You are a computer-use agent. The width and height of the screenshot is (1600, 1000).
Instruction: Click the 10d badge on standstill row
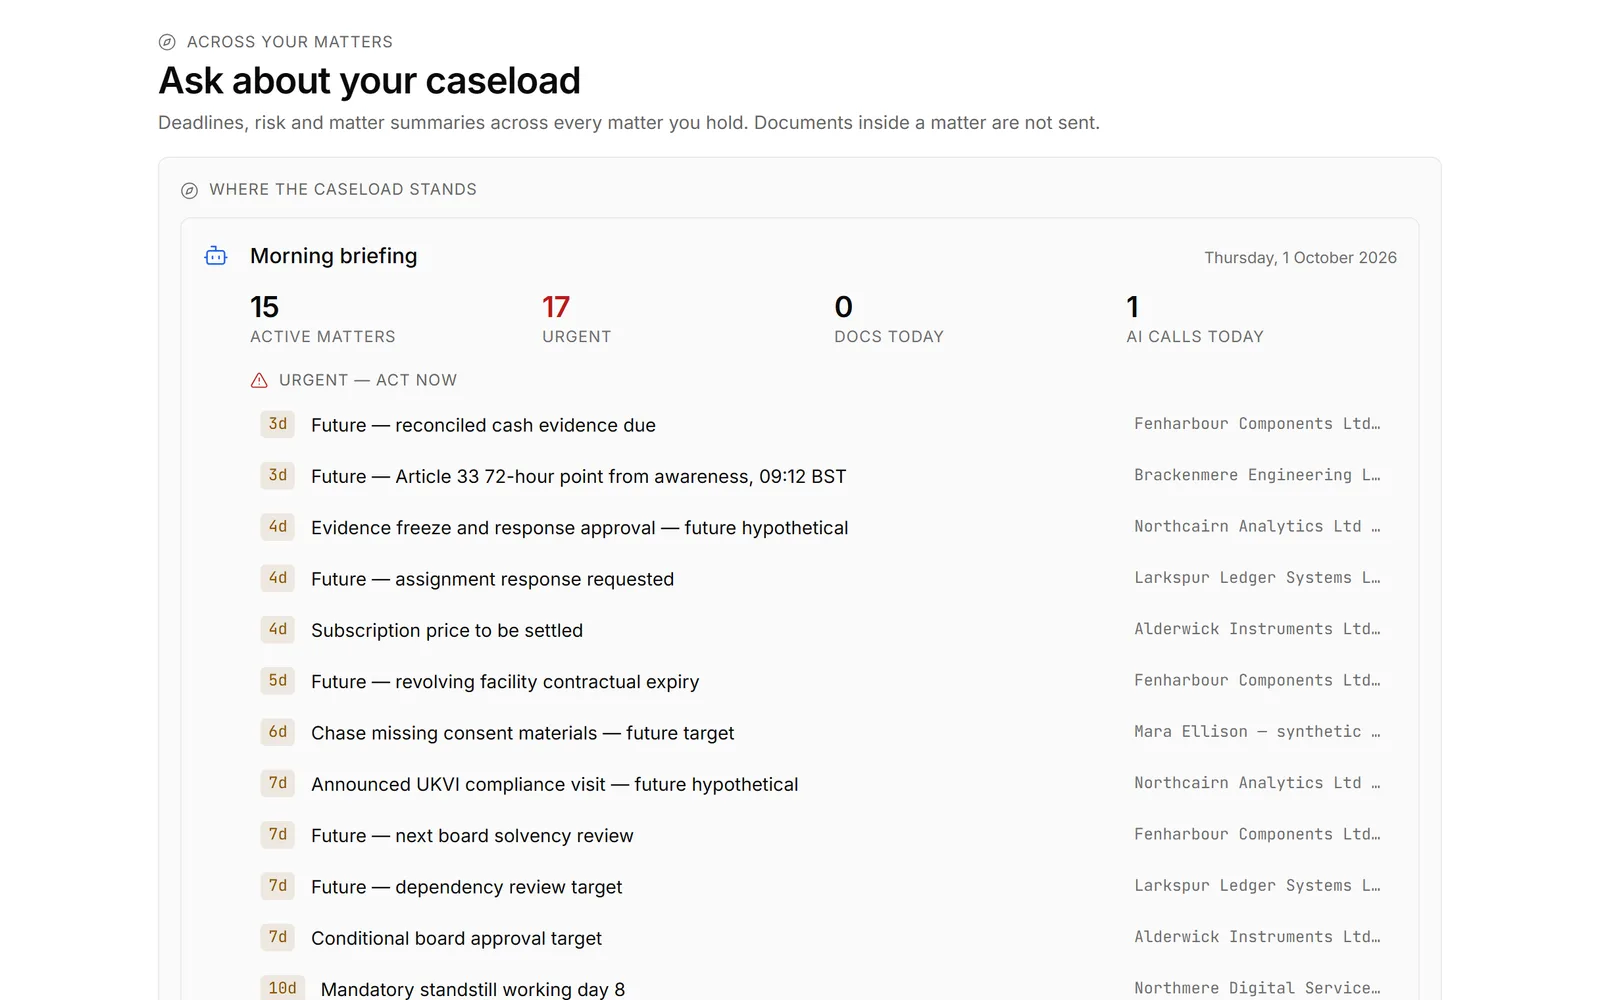coord(282,988)
